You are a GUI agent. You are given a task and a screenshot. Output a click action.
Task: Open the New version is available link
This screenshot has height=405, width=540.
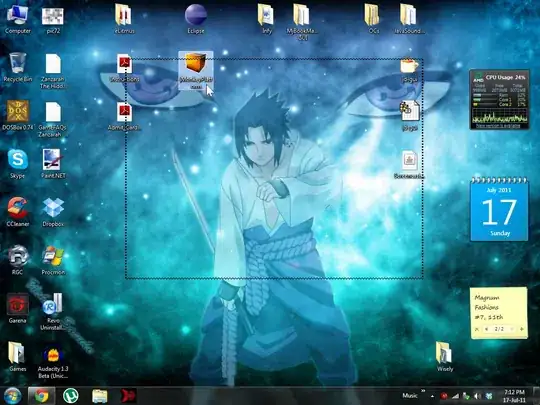(498, 126)
